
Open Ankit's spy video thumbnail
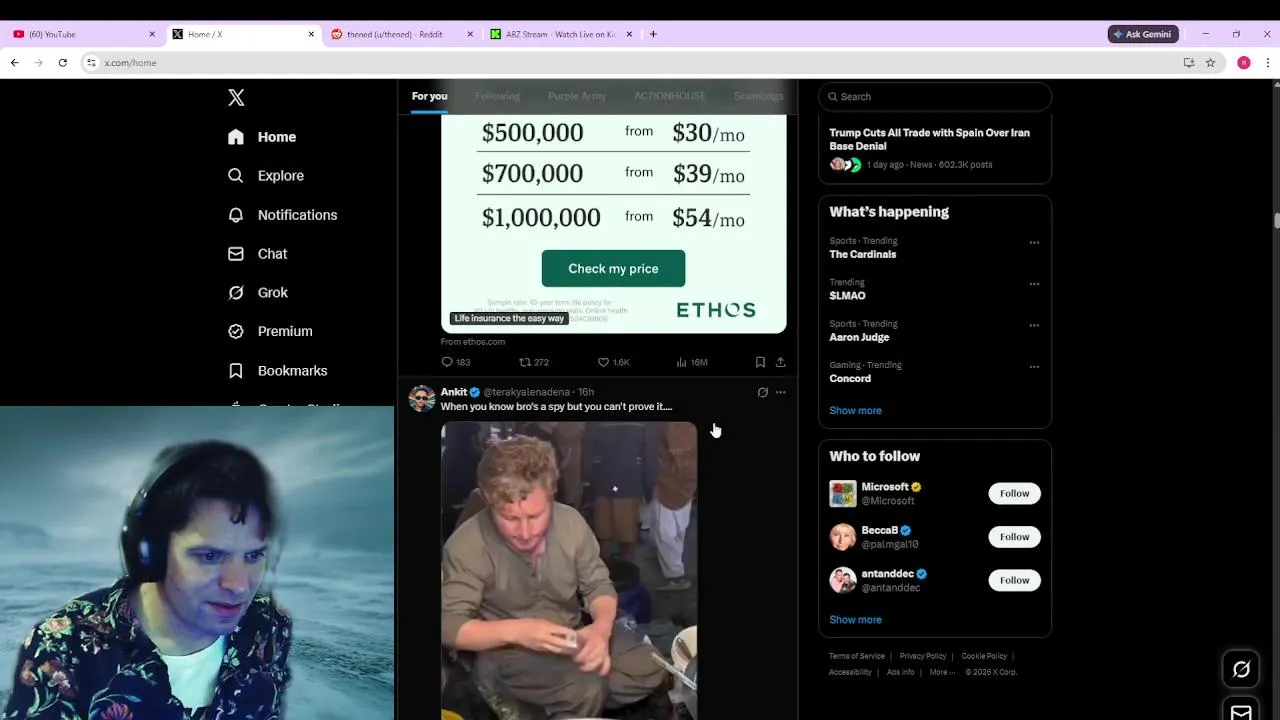(569, 571)
